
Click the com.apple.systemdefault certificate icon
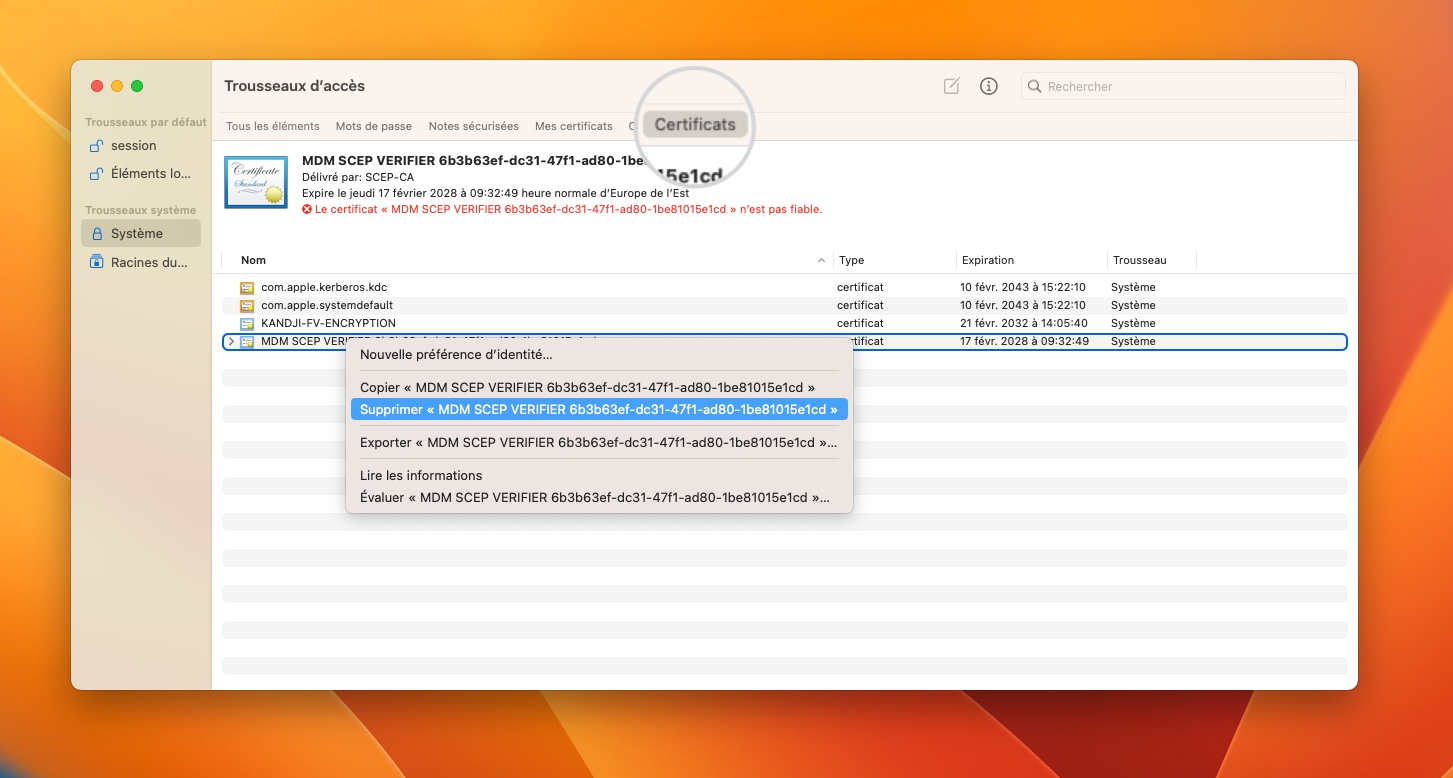coord(247,306)
